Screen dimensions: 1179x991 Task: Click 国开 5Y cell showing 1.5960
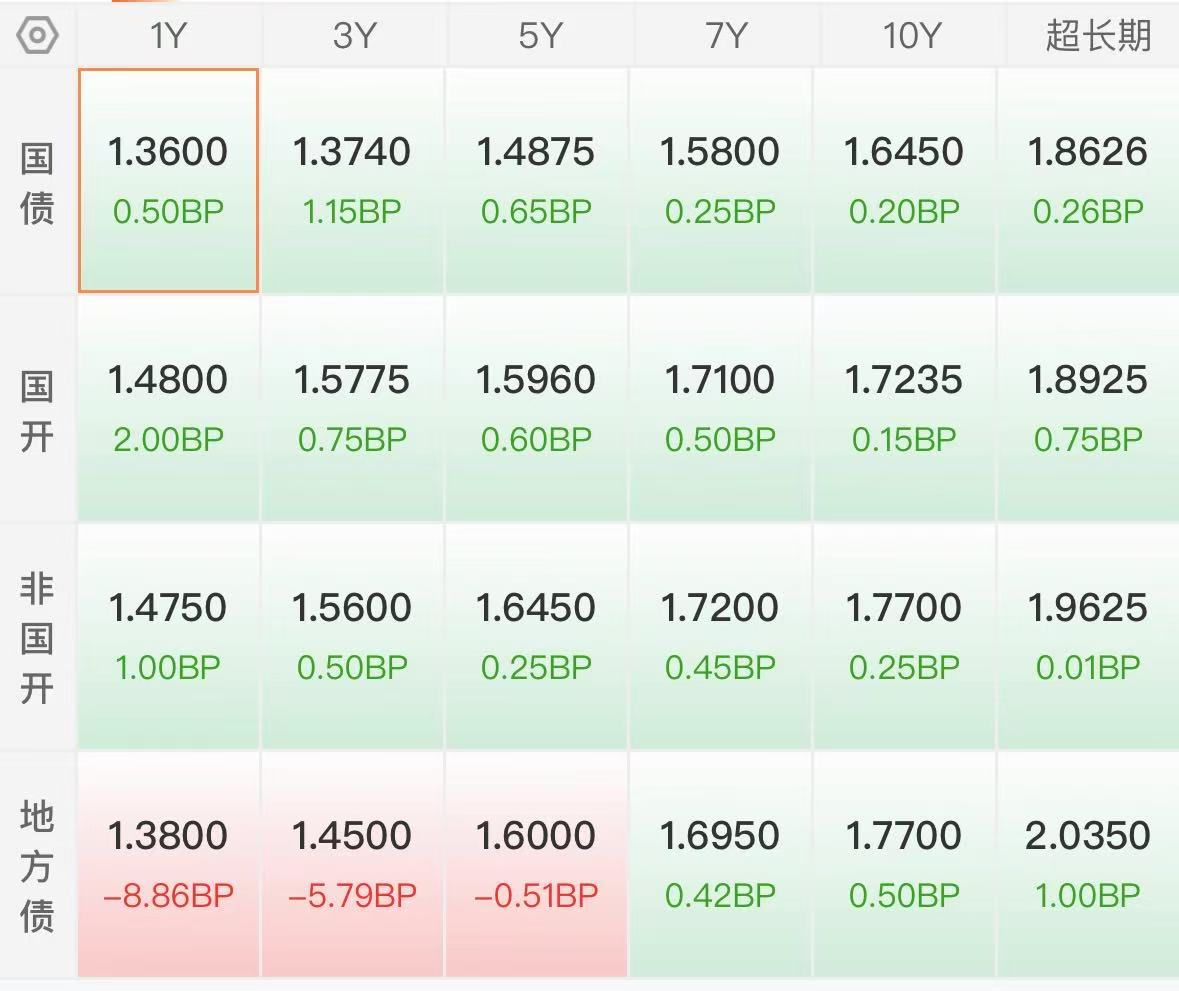coord(536,408)
